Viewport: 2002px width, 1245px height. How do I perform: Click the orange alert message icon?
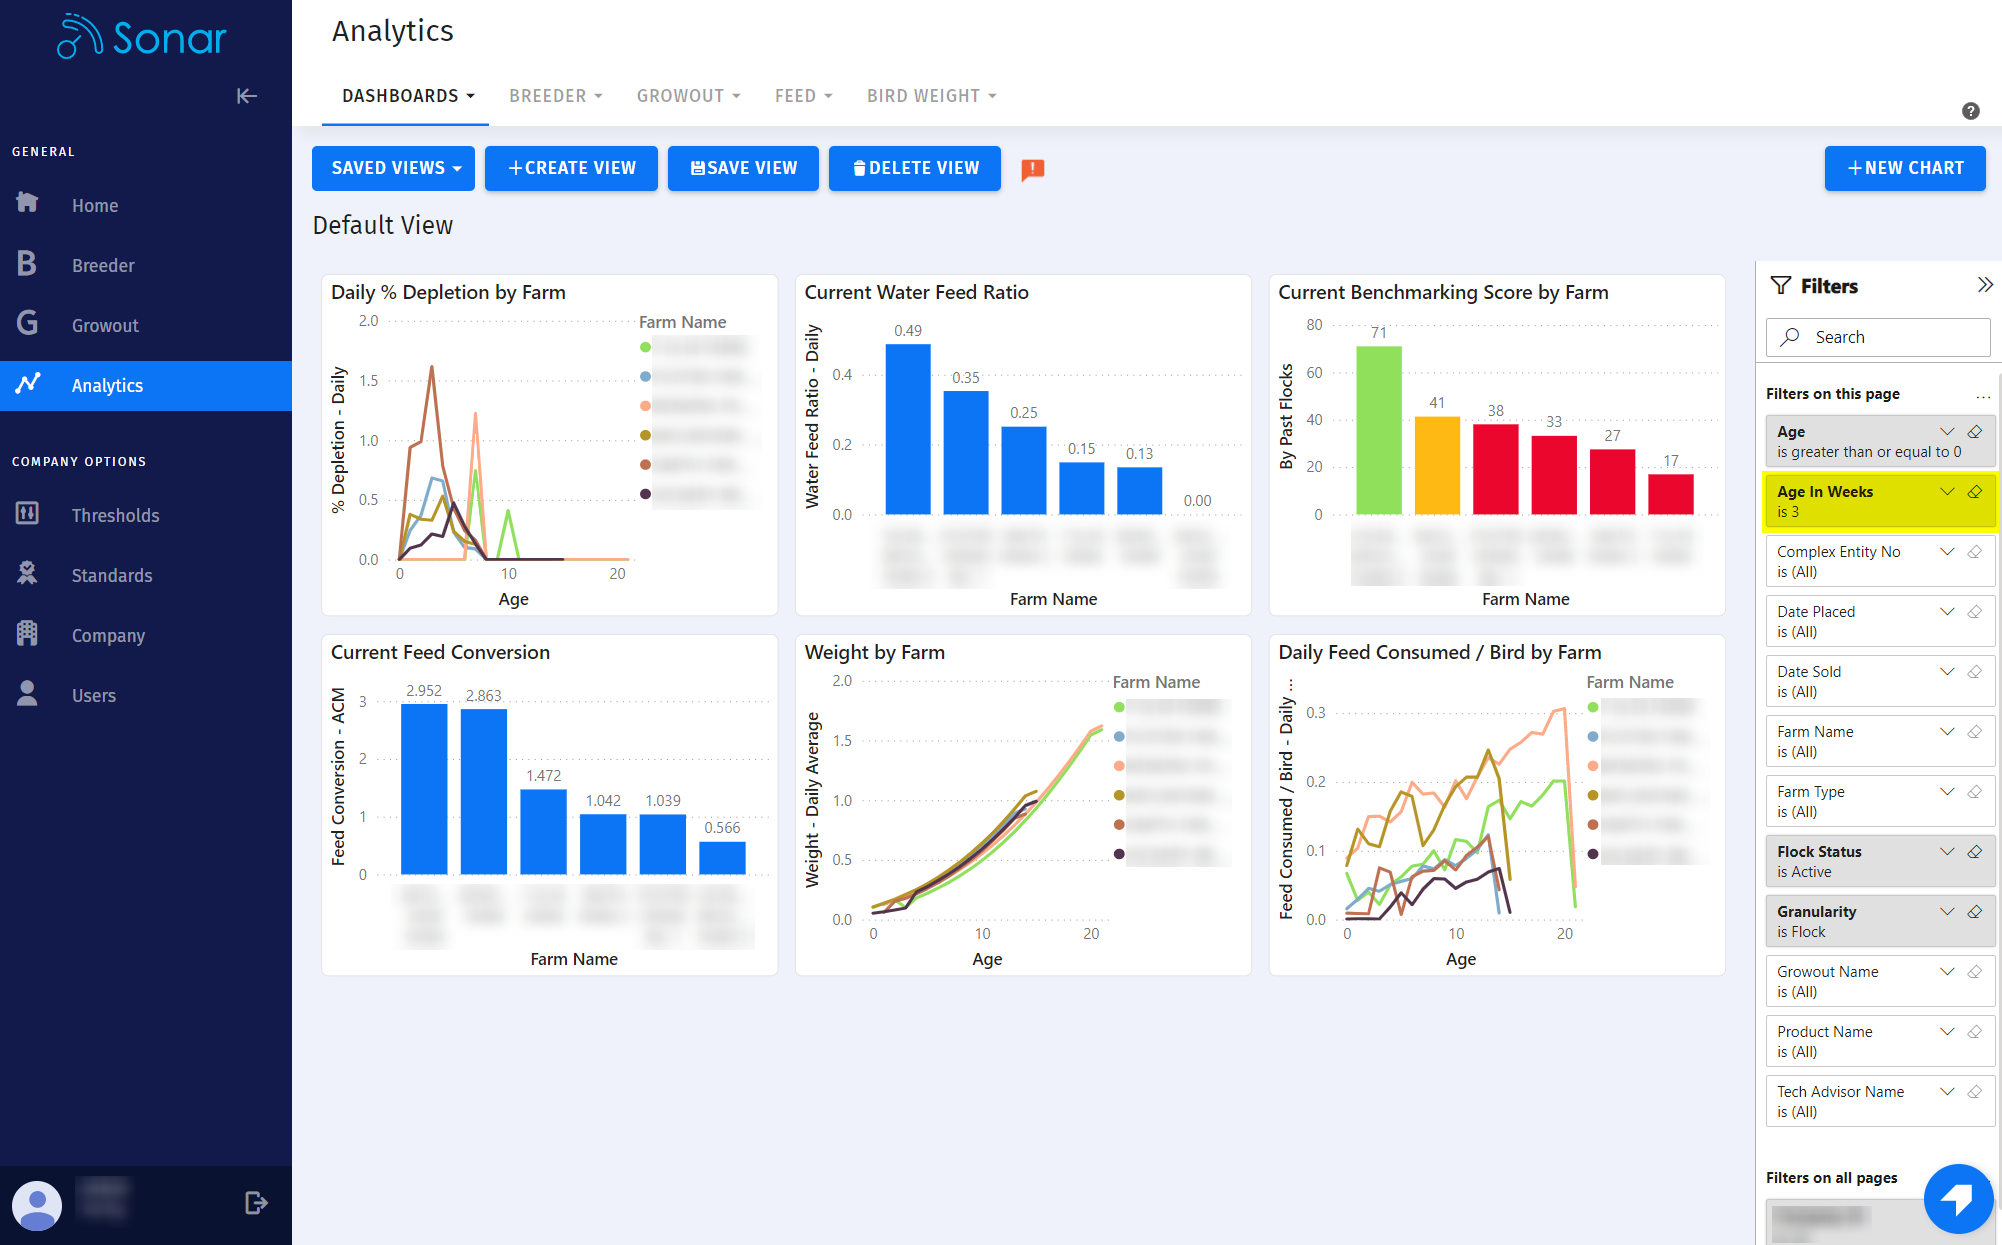click(1033, 169)
